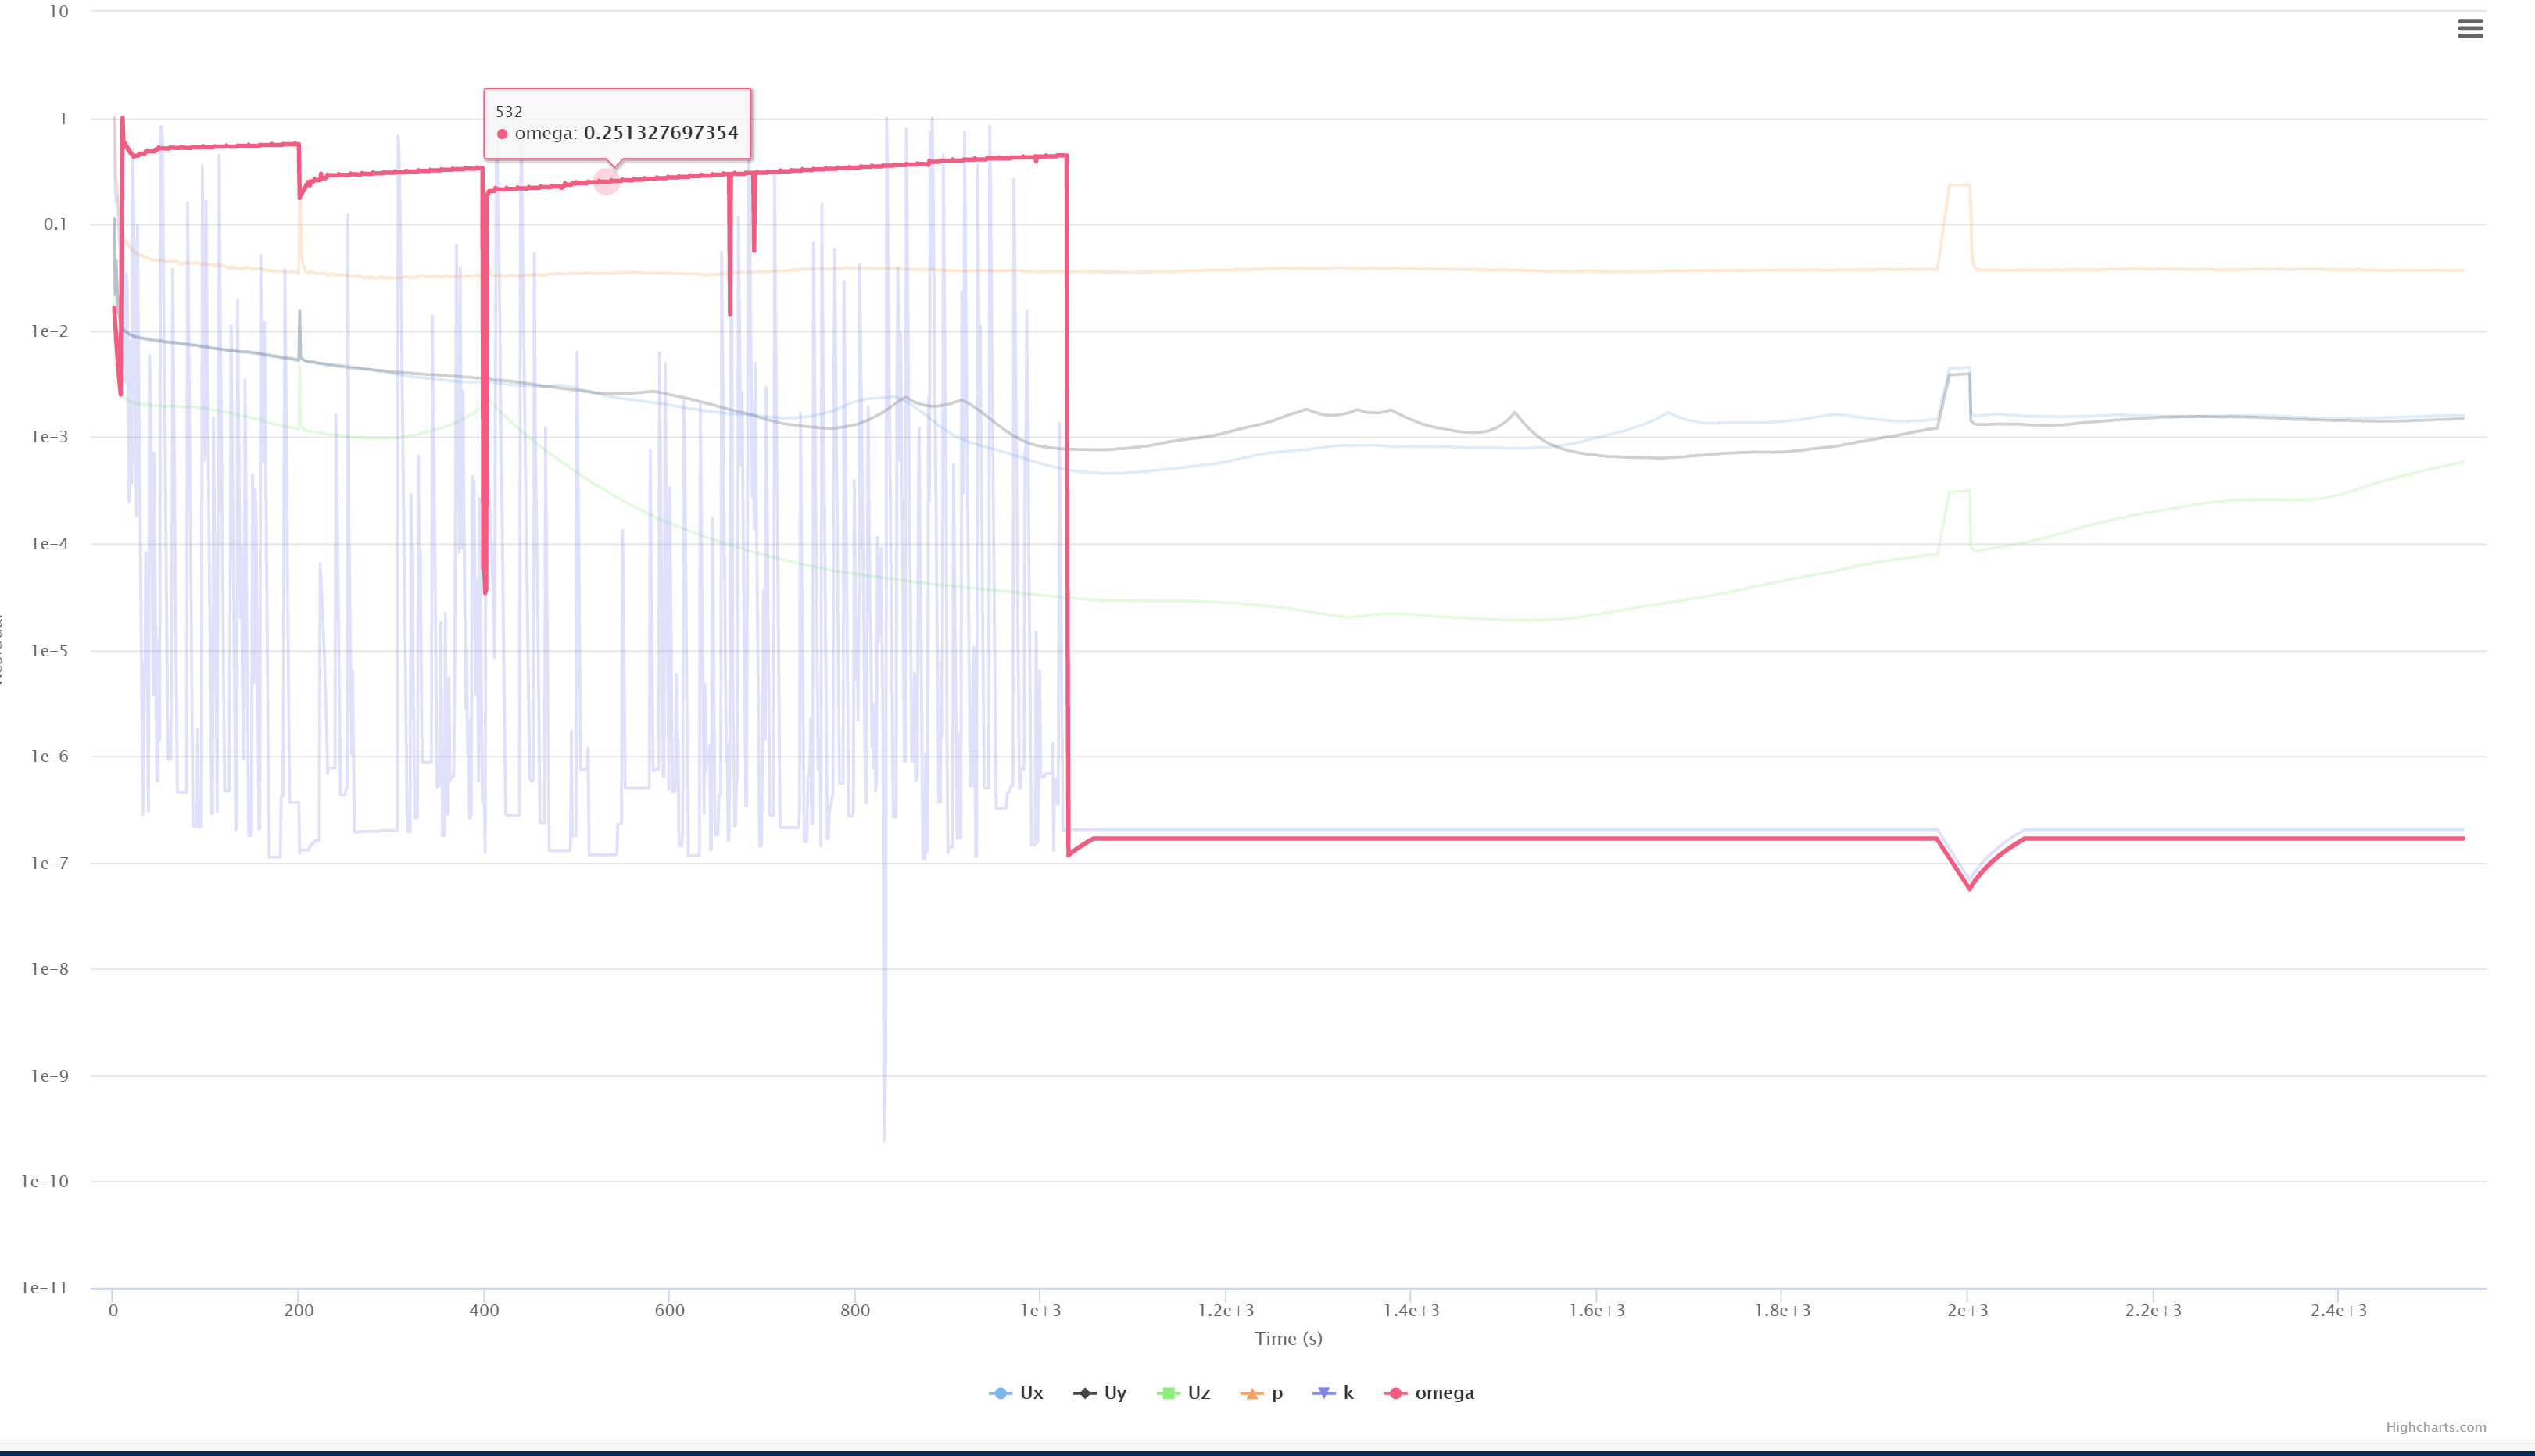The image size is (2535, 1456).
Task: Hide the omega series via legend label
Action: (x=1444, y=1393)
